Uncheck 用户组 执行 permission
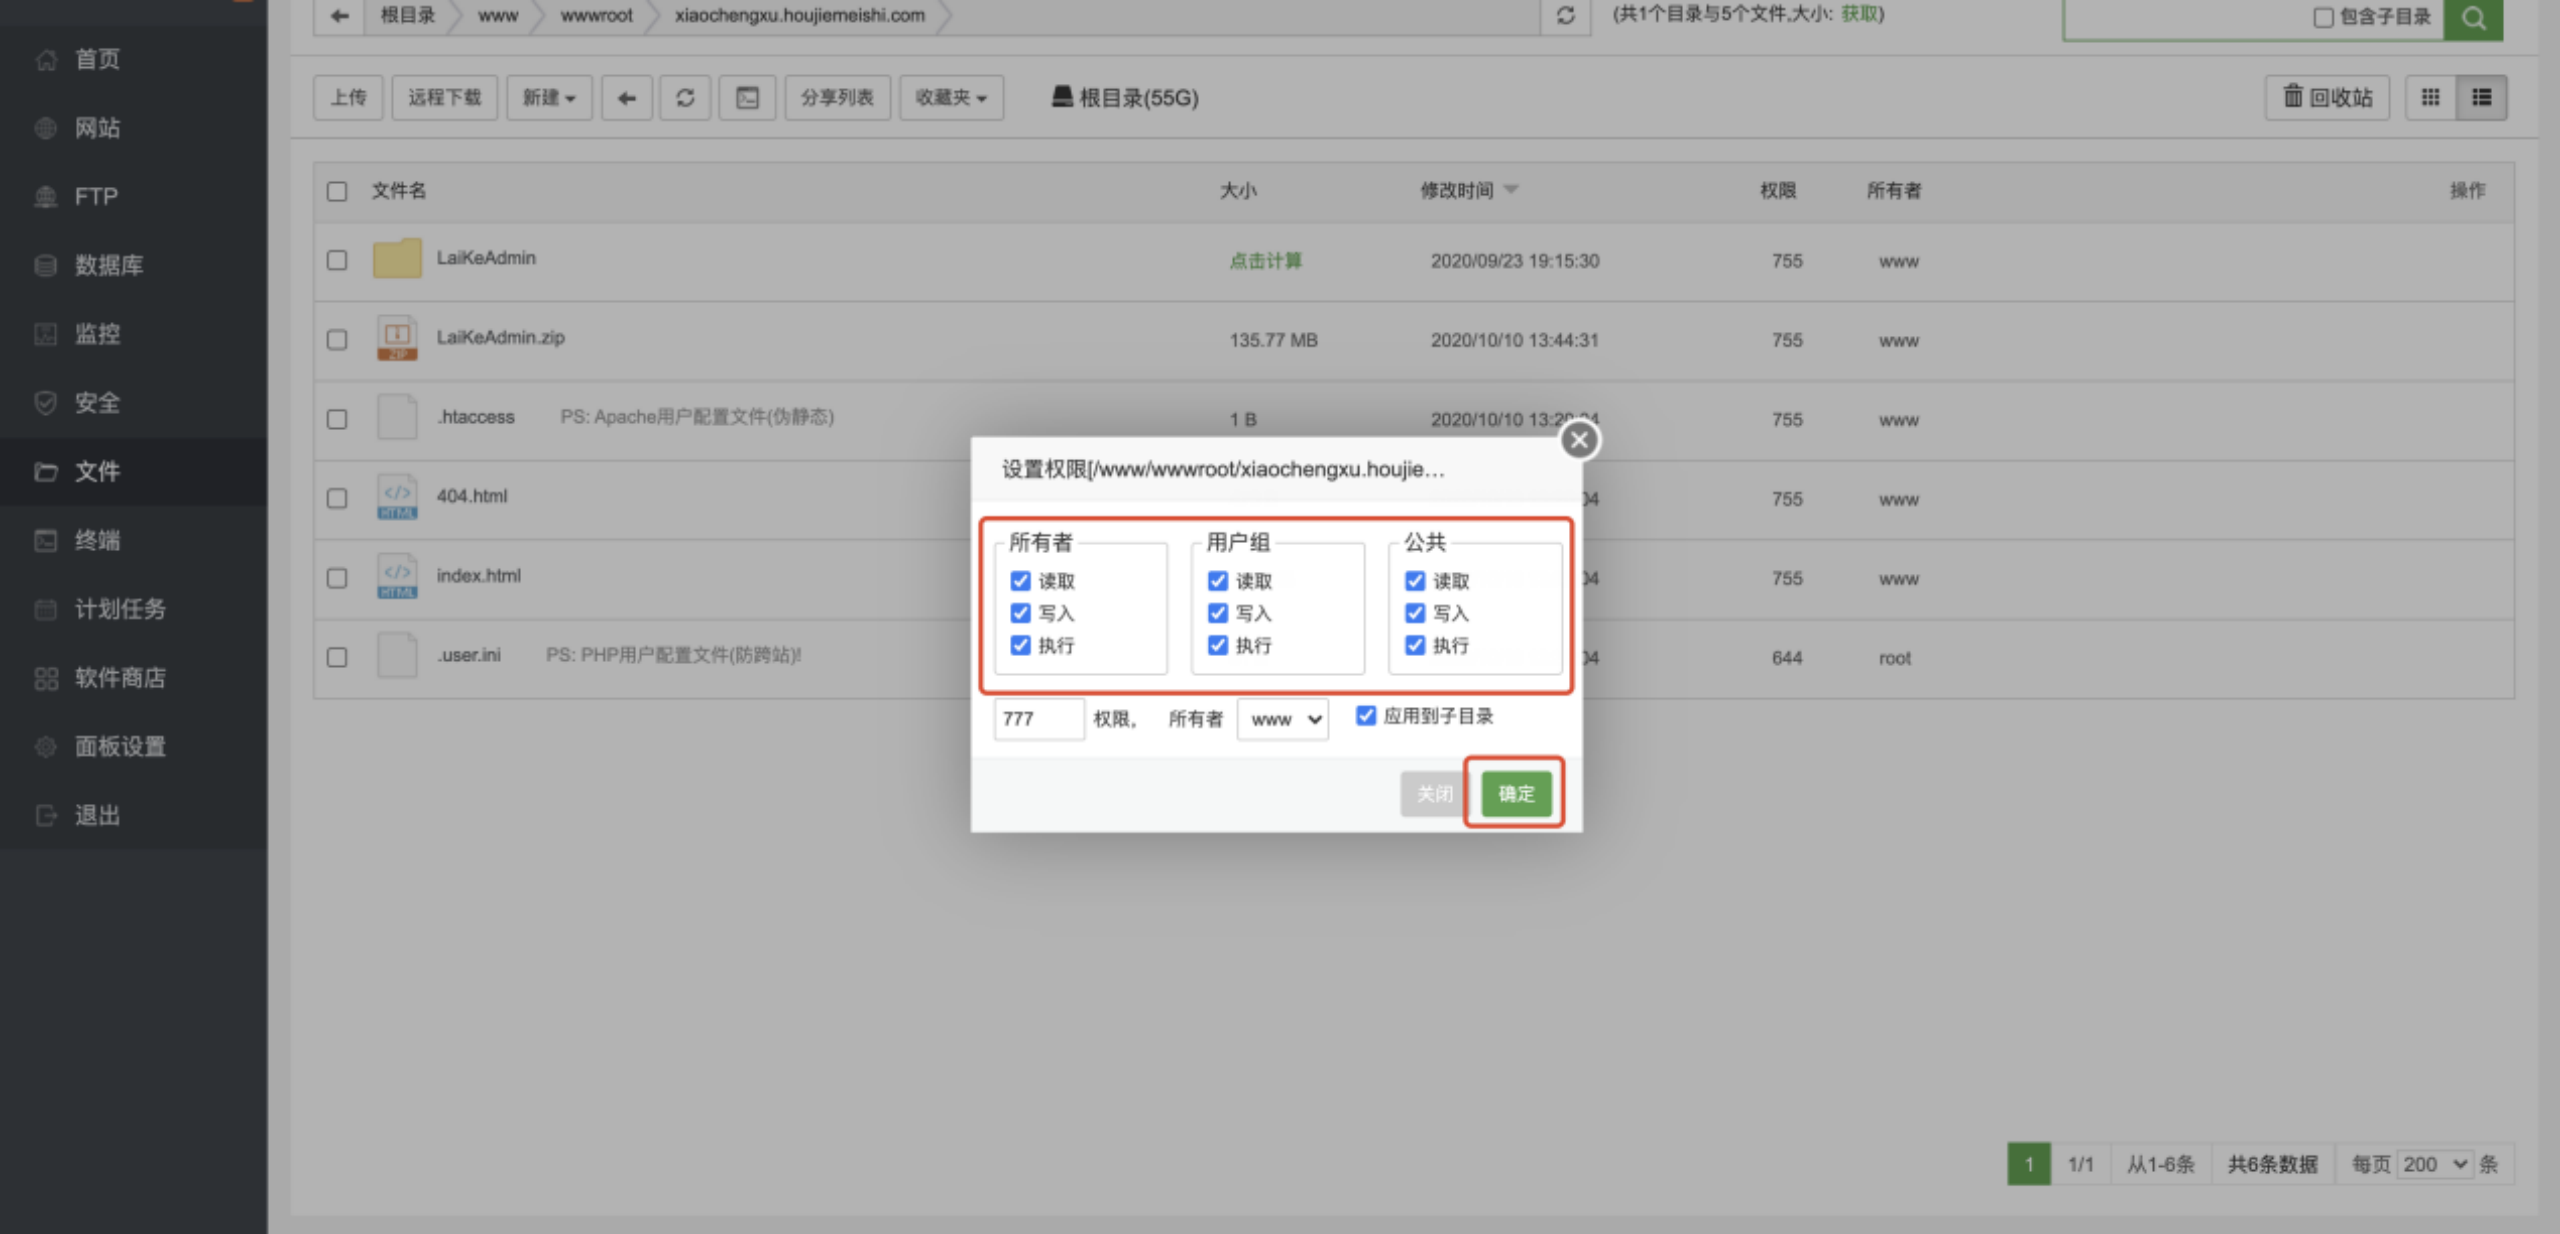Screen dimensions: 2560x1234 coord(1217,645)
